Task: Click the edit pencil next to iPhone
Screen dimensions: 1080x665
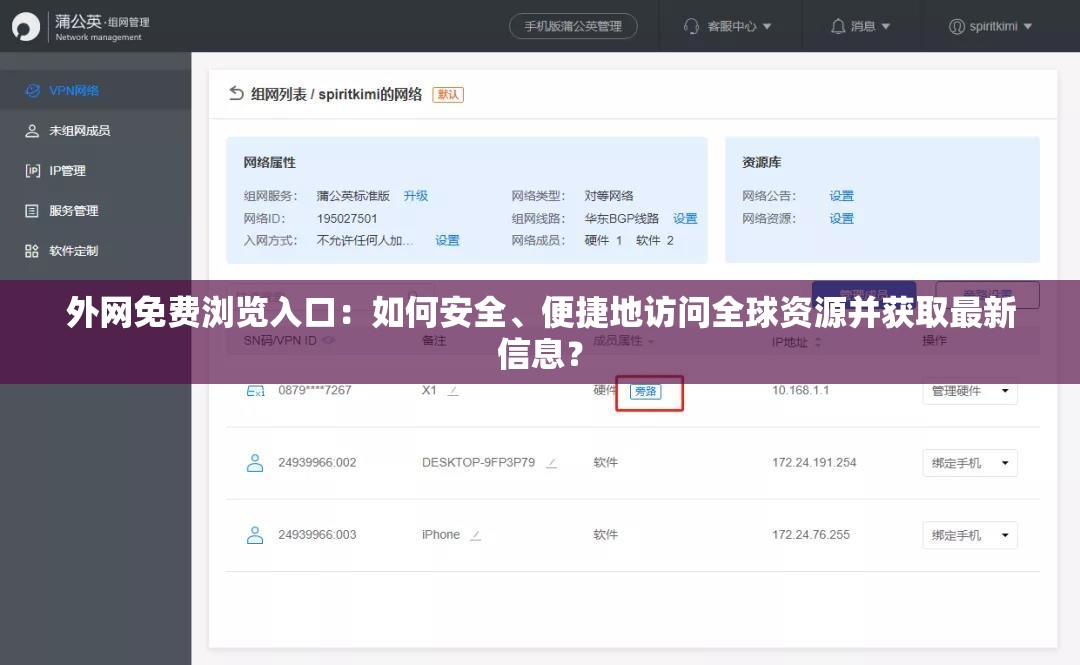Action: [475, 534]
